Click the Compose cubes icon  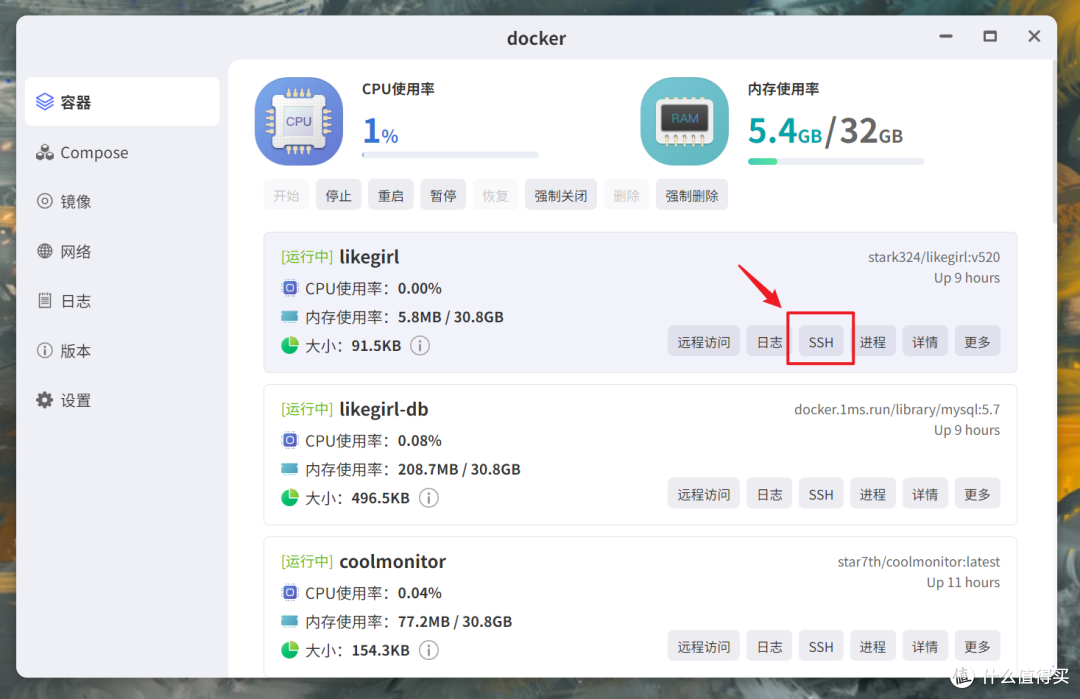pos(45,152)
